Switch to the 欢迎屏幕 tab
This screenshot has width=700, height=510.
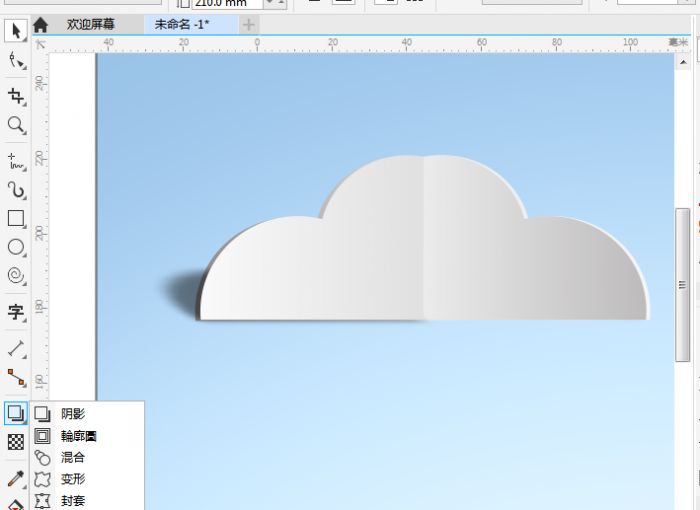(x=92, y=24)
